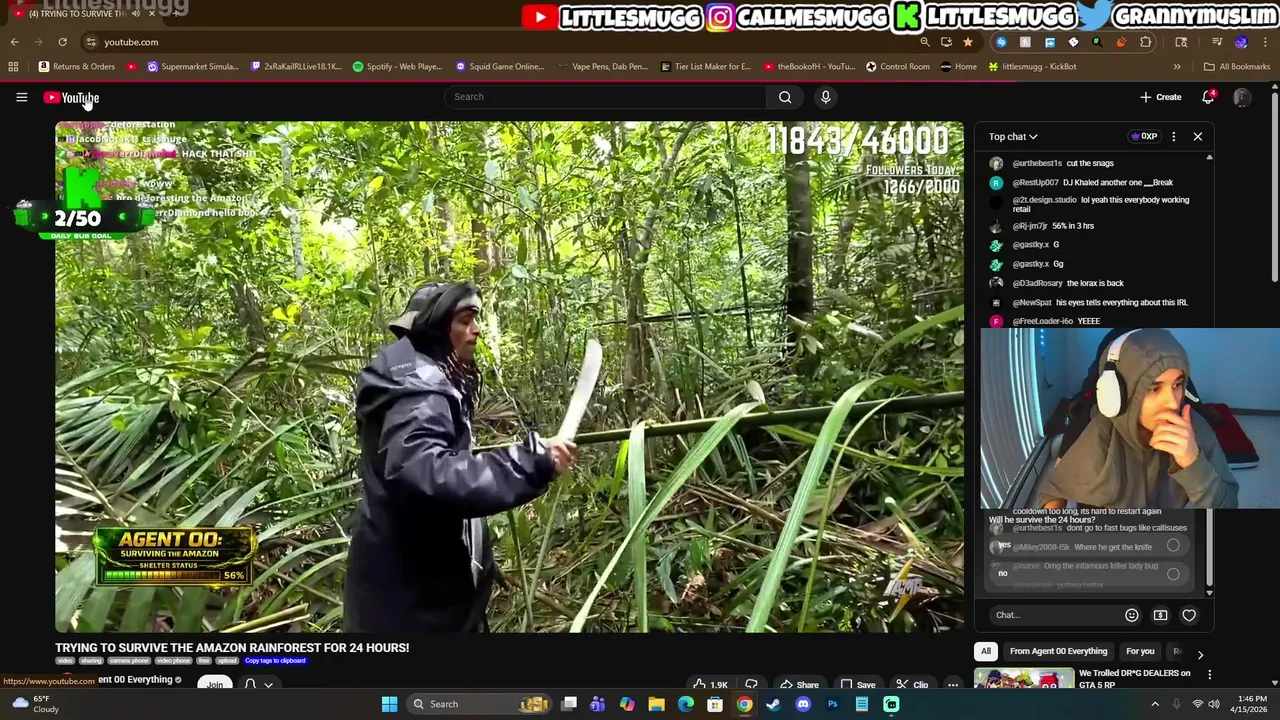The image size is (1280, 720).
Task: Close the live chat panel
Action: coord(1197,136)
